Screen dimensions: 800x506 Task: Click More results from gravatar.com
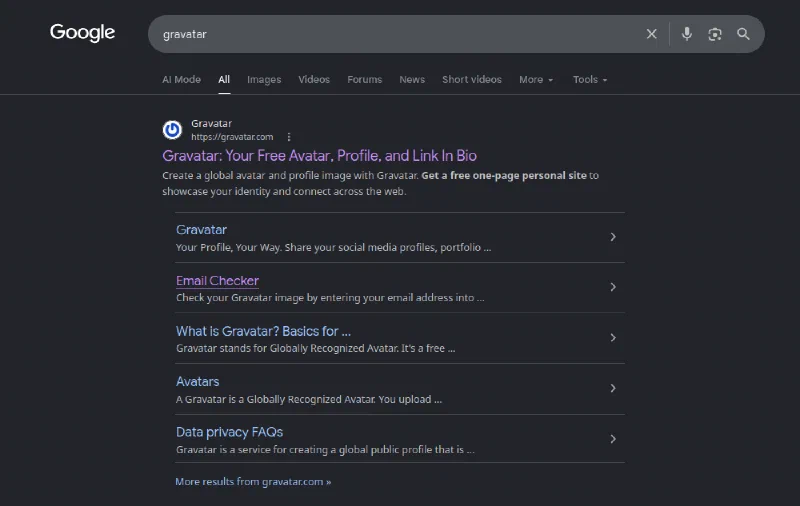253,482
